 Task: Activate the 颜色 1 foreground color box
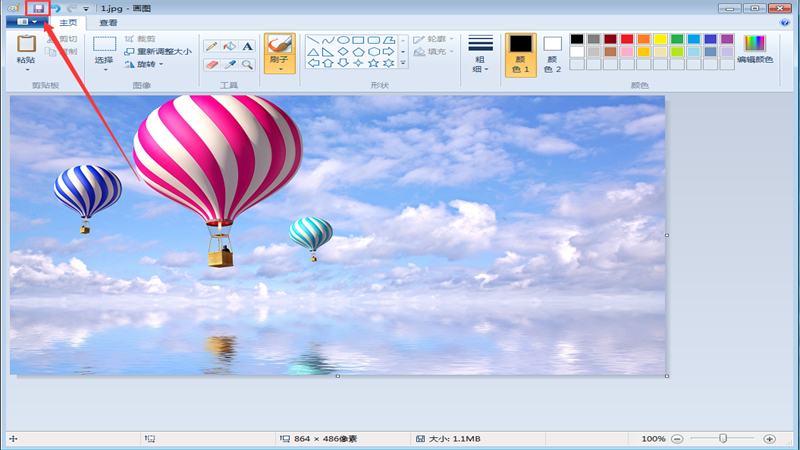coord(520,55)
